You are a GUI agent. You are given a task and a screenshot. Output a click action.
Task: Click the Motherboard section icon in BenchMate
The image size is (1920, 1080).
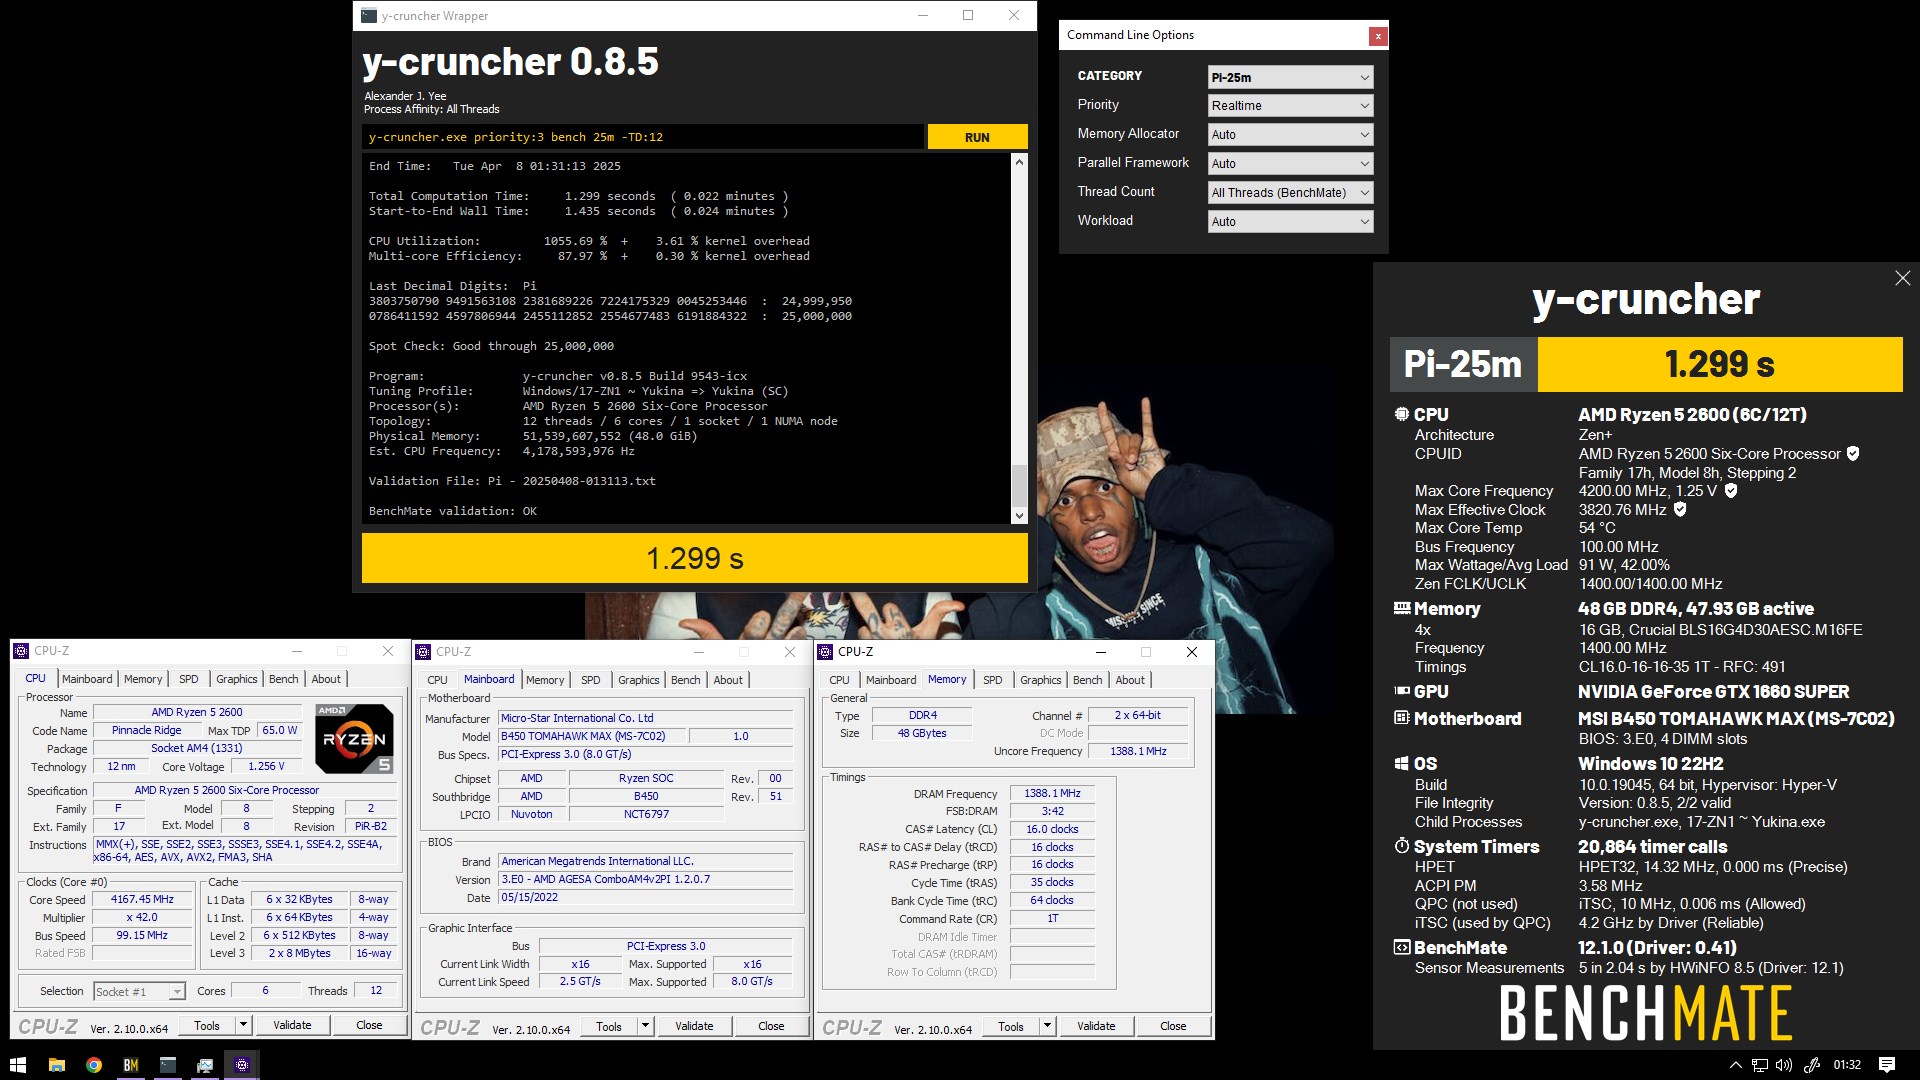1401,718
